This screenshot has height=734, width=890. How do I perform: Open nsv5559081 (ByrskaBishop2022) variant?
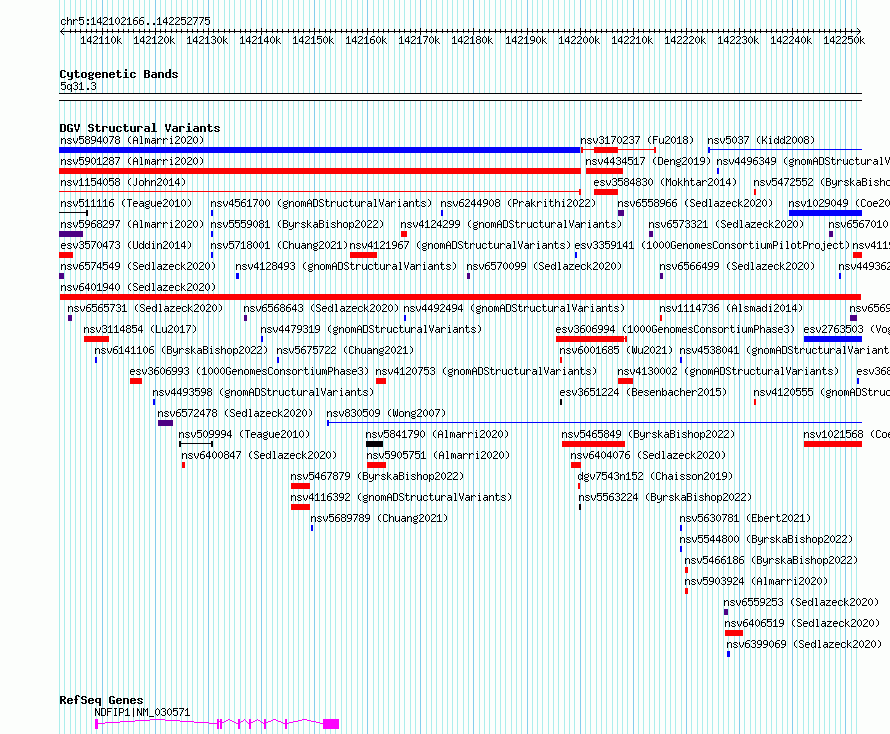pos(297,224)
